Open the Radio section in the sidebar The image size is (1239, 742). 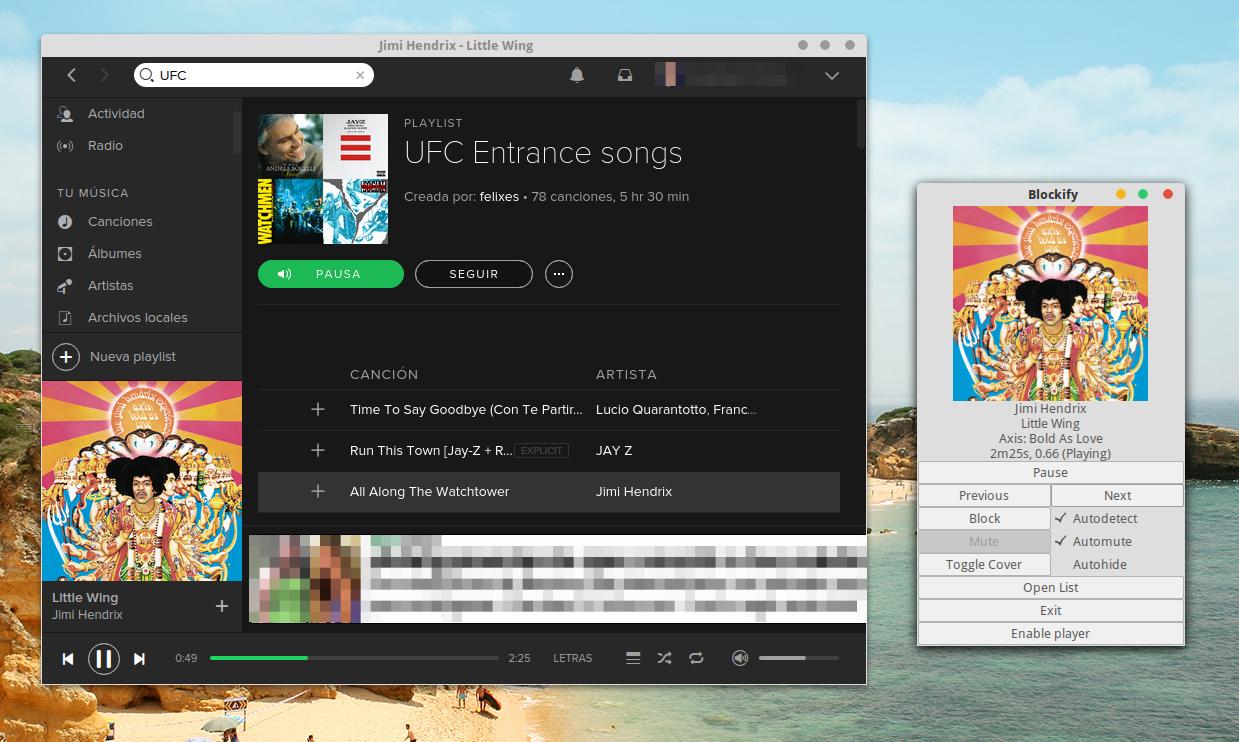103,145
